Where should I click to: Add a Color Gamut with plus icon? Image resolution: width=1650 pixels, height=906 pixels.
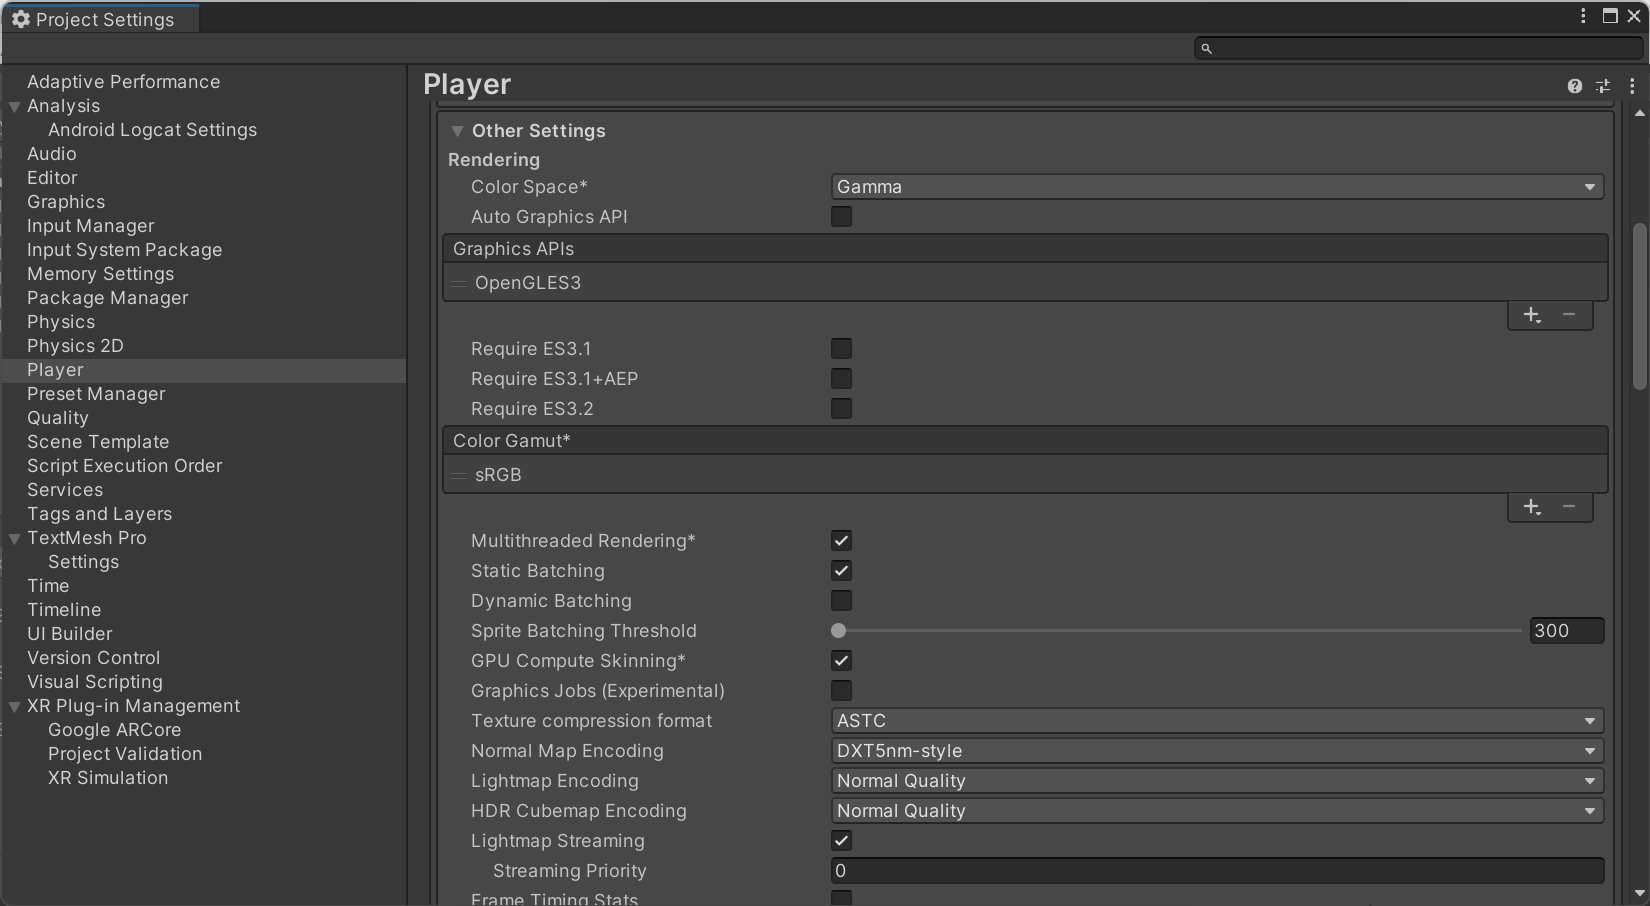(x=1531, y=507)
